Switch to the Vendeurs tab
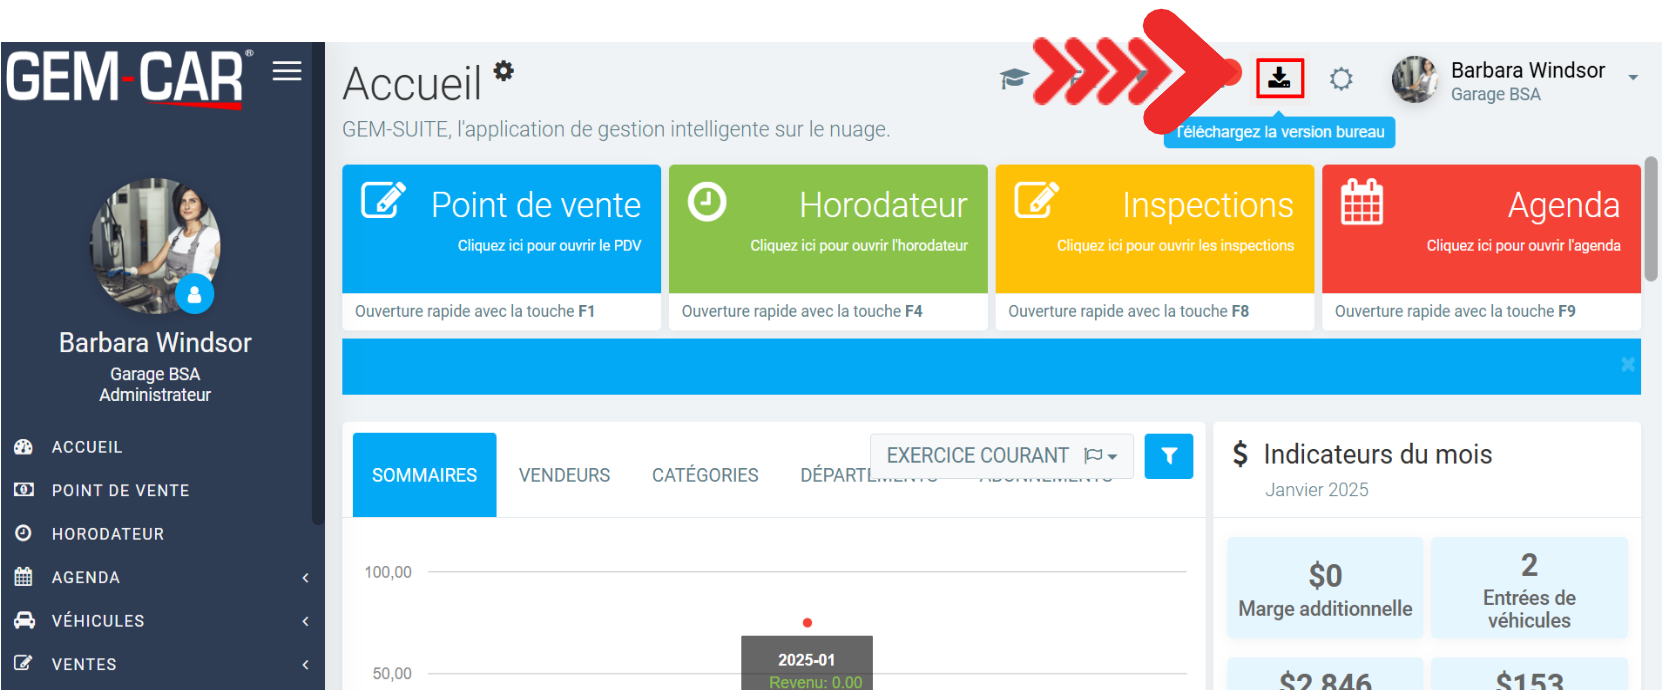Image resolution: width=1662 pixels, height=690 pixels. click(564, 475)
